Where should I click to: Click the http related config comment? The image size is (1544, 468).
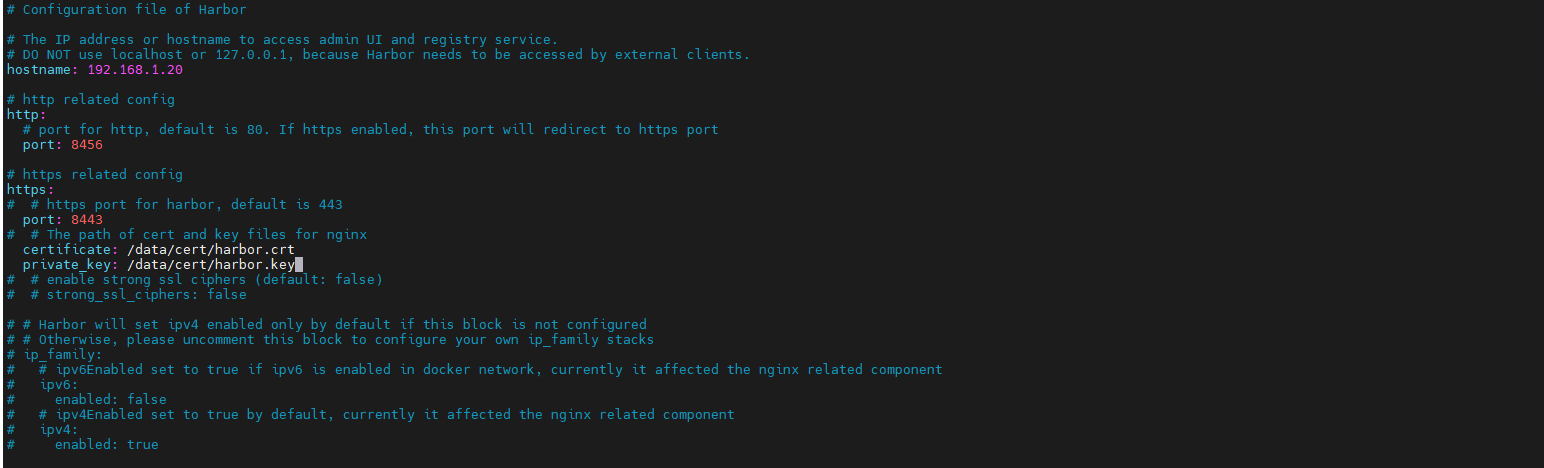pos(91,100)
